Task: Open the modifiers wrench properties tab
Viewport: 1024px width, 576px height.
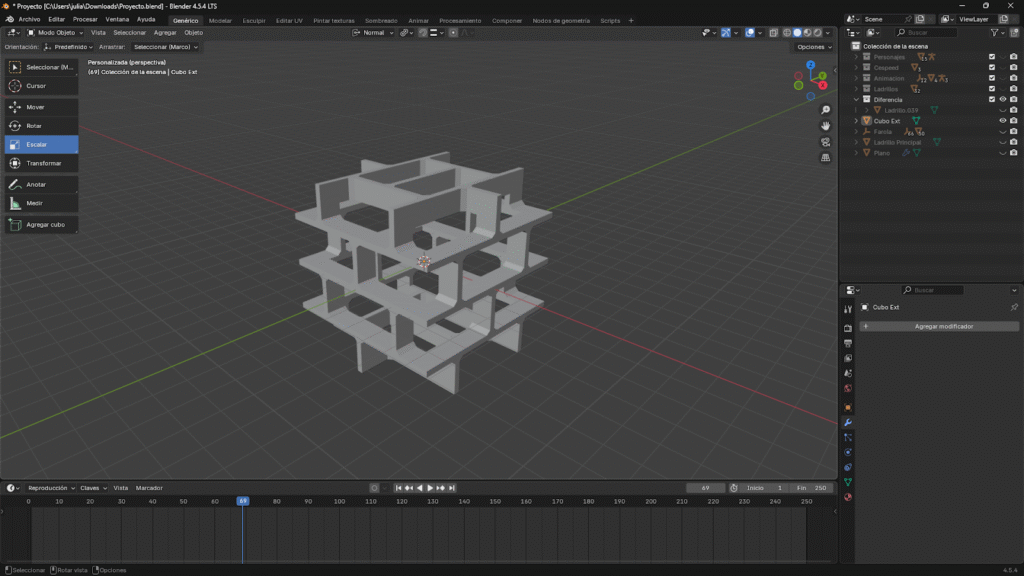Action: pyautogui.click(x=848, y=423)
